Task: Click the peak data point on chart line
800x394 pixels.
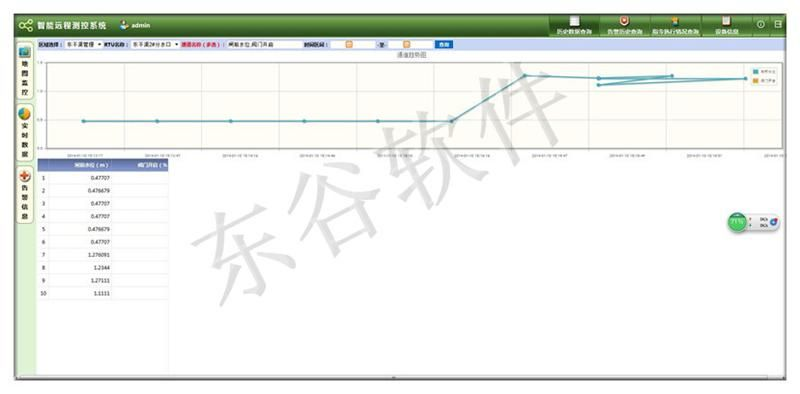Action: click(x=524, y=76)
